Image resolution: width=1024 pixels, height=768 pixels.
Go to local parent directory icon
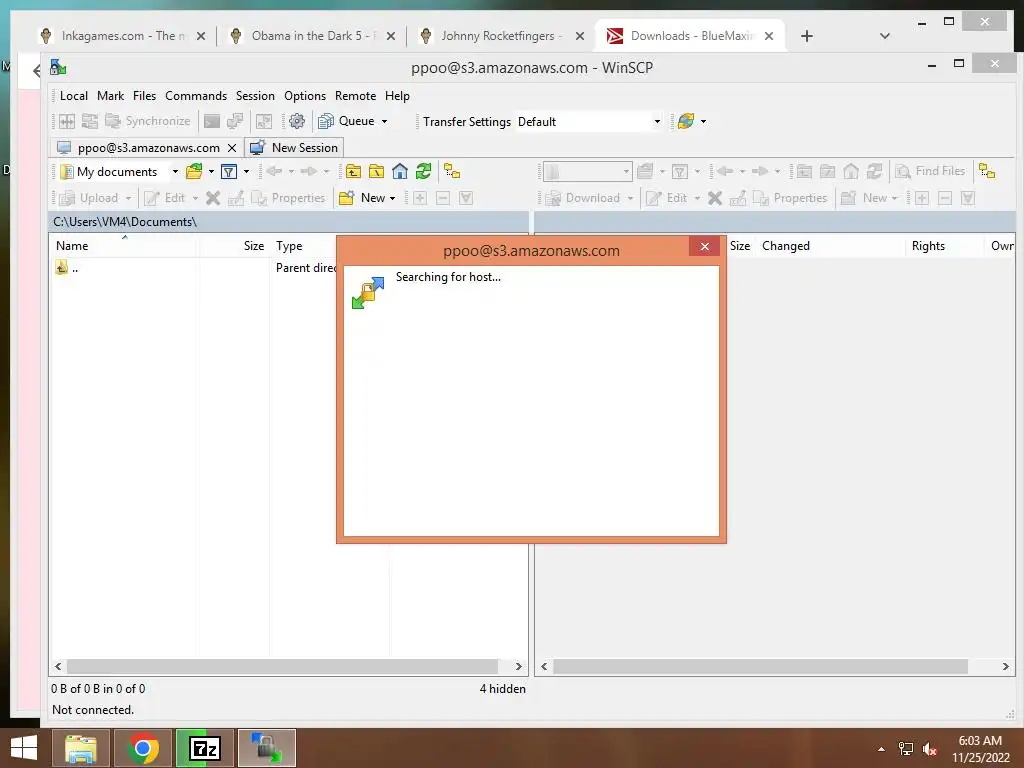pos(353,172)
